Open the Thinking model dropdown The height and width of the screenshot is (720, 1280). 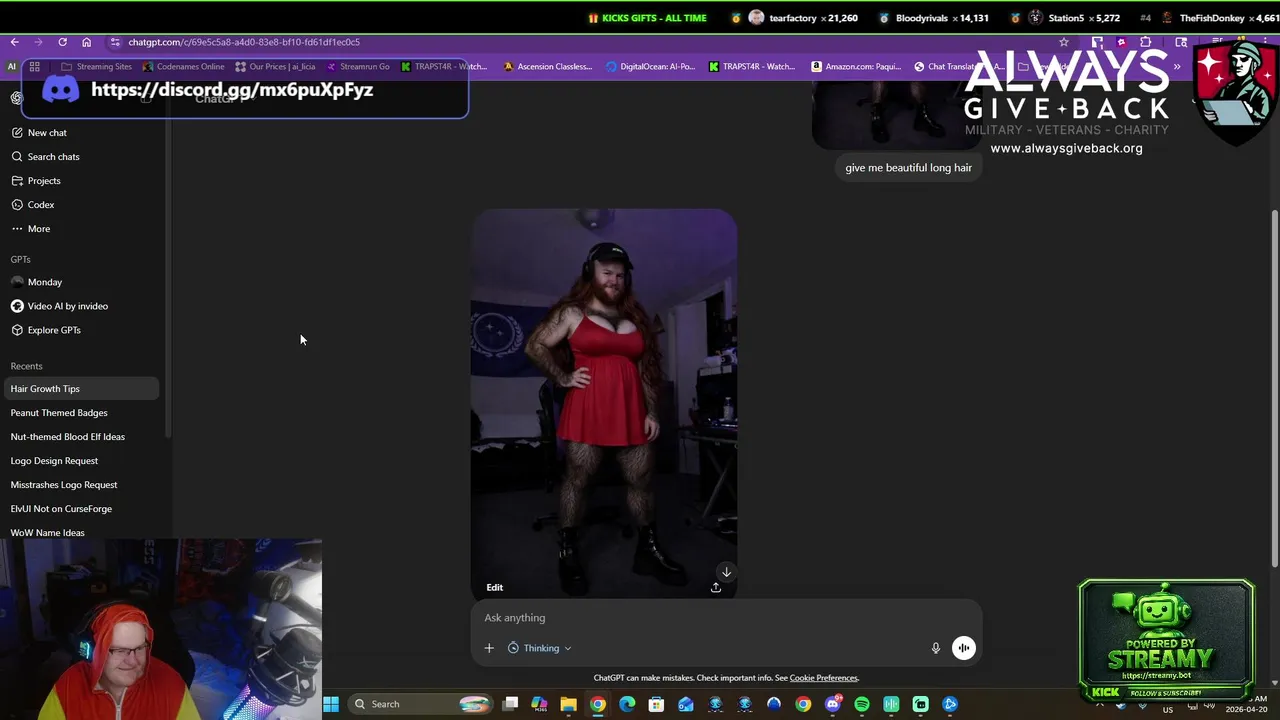point(539,648)
